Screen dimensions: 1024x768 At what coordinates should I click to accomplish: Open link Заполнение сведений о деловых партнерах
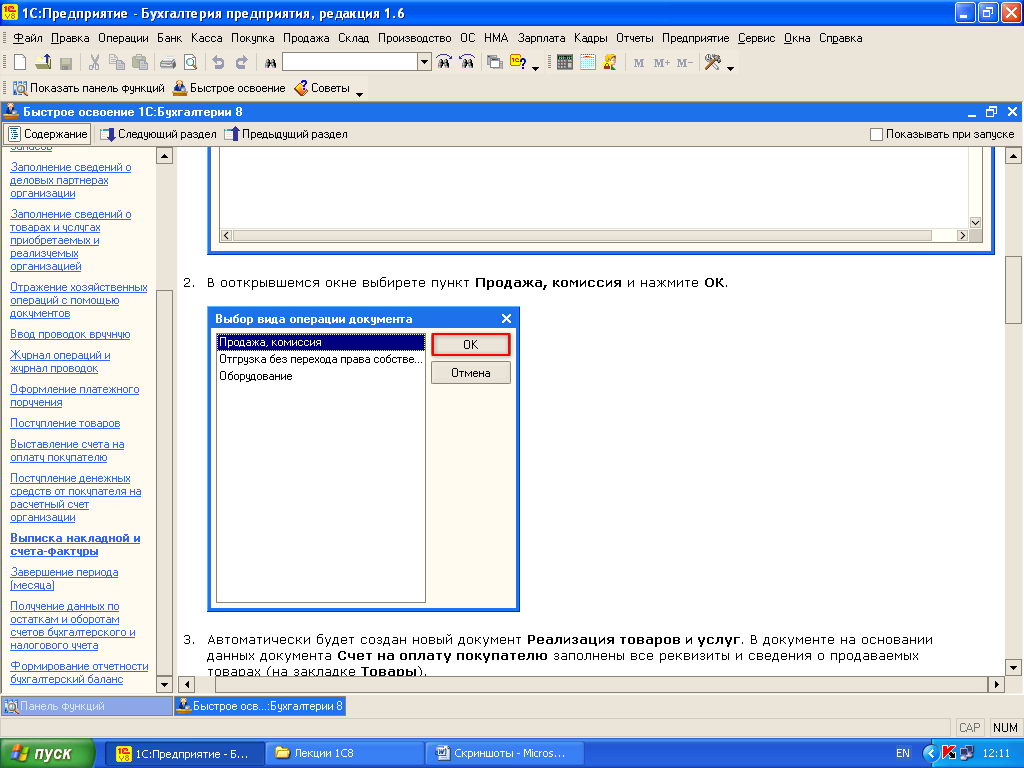tap(71, 180)
